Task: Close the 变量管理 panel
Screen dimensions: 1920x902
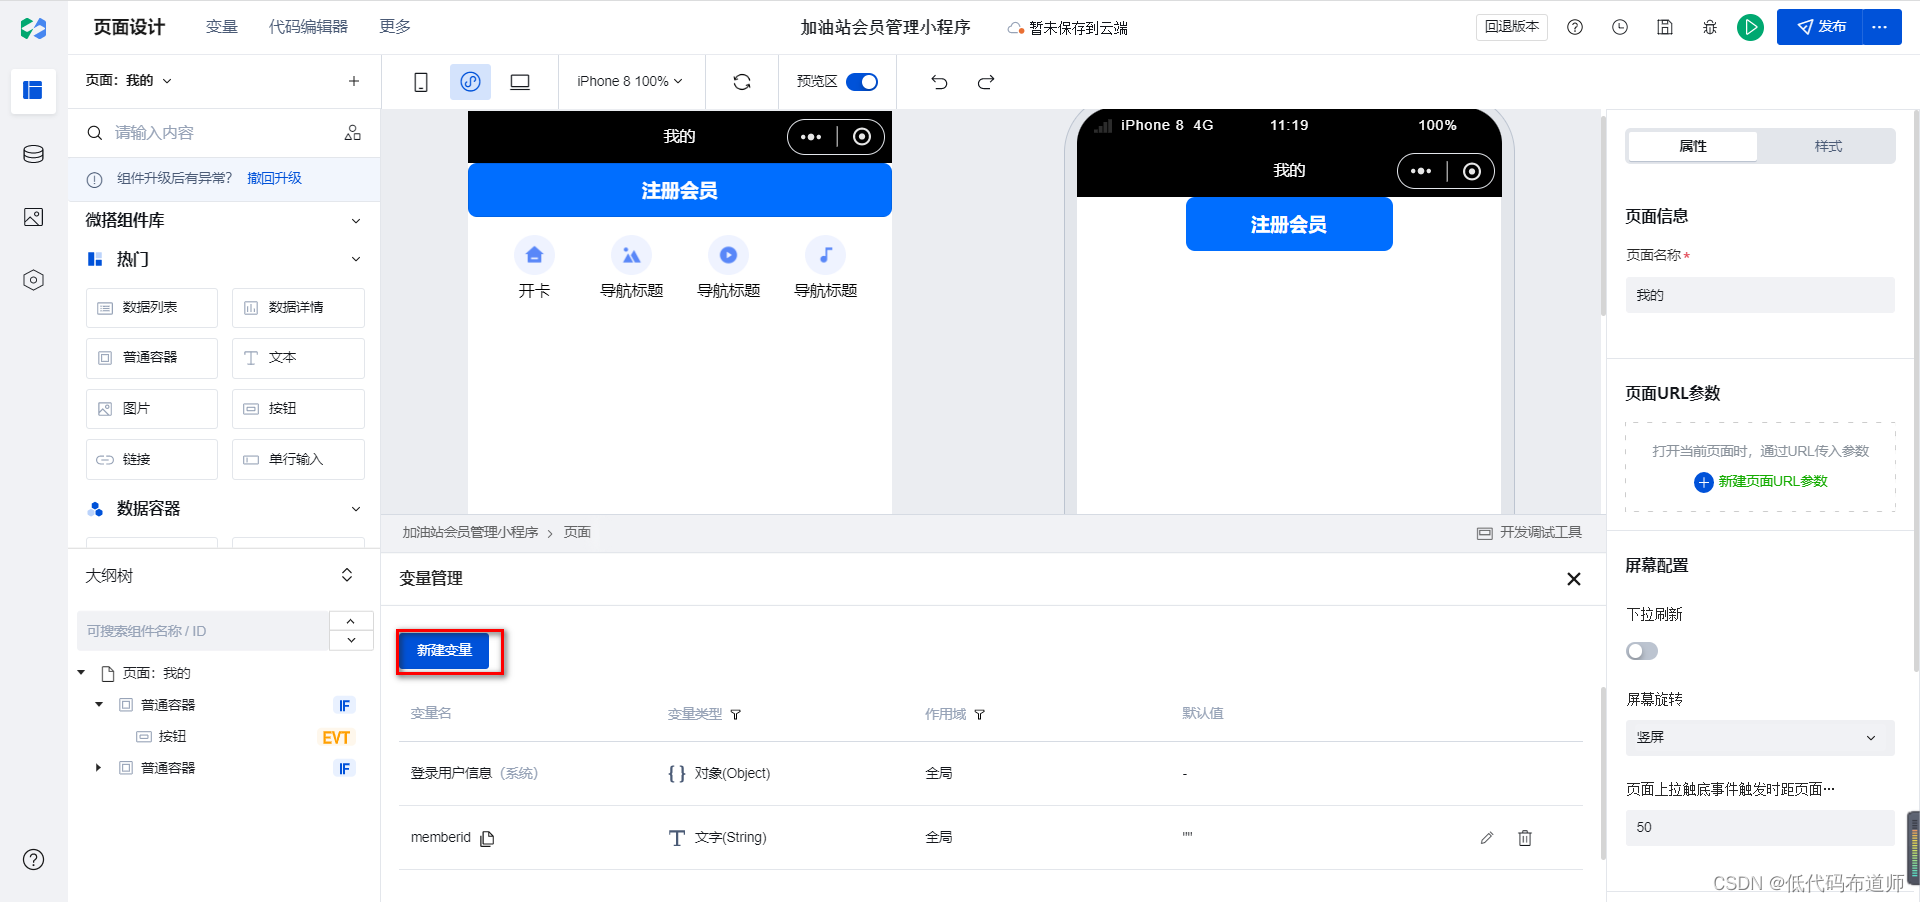Action: pyautogui.click(x=1574, y=579)
